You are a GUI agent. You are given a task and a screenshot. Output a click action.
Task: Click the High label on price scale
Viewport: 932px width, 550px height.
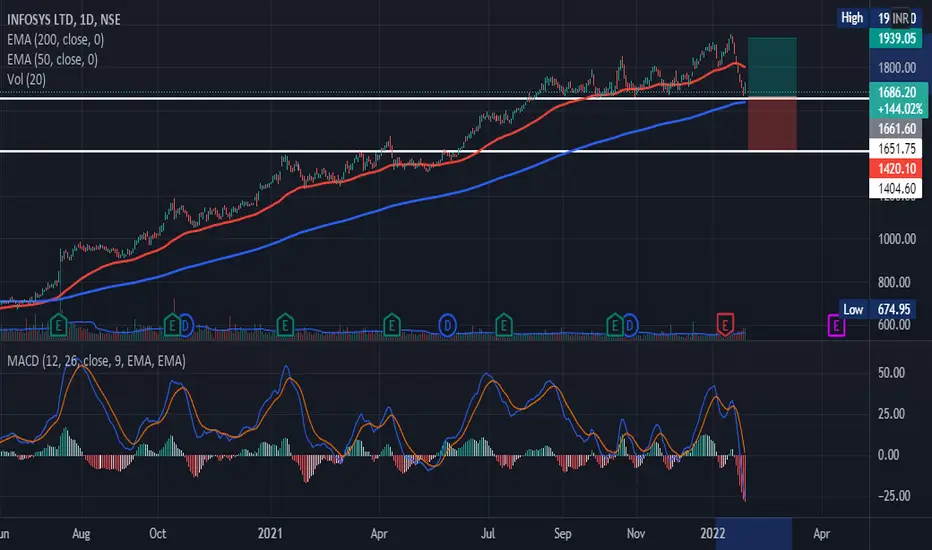[x=852, y=18]
